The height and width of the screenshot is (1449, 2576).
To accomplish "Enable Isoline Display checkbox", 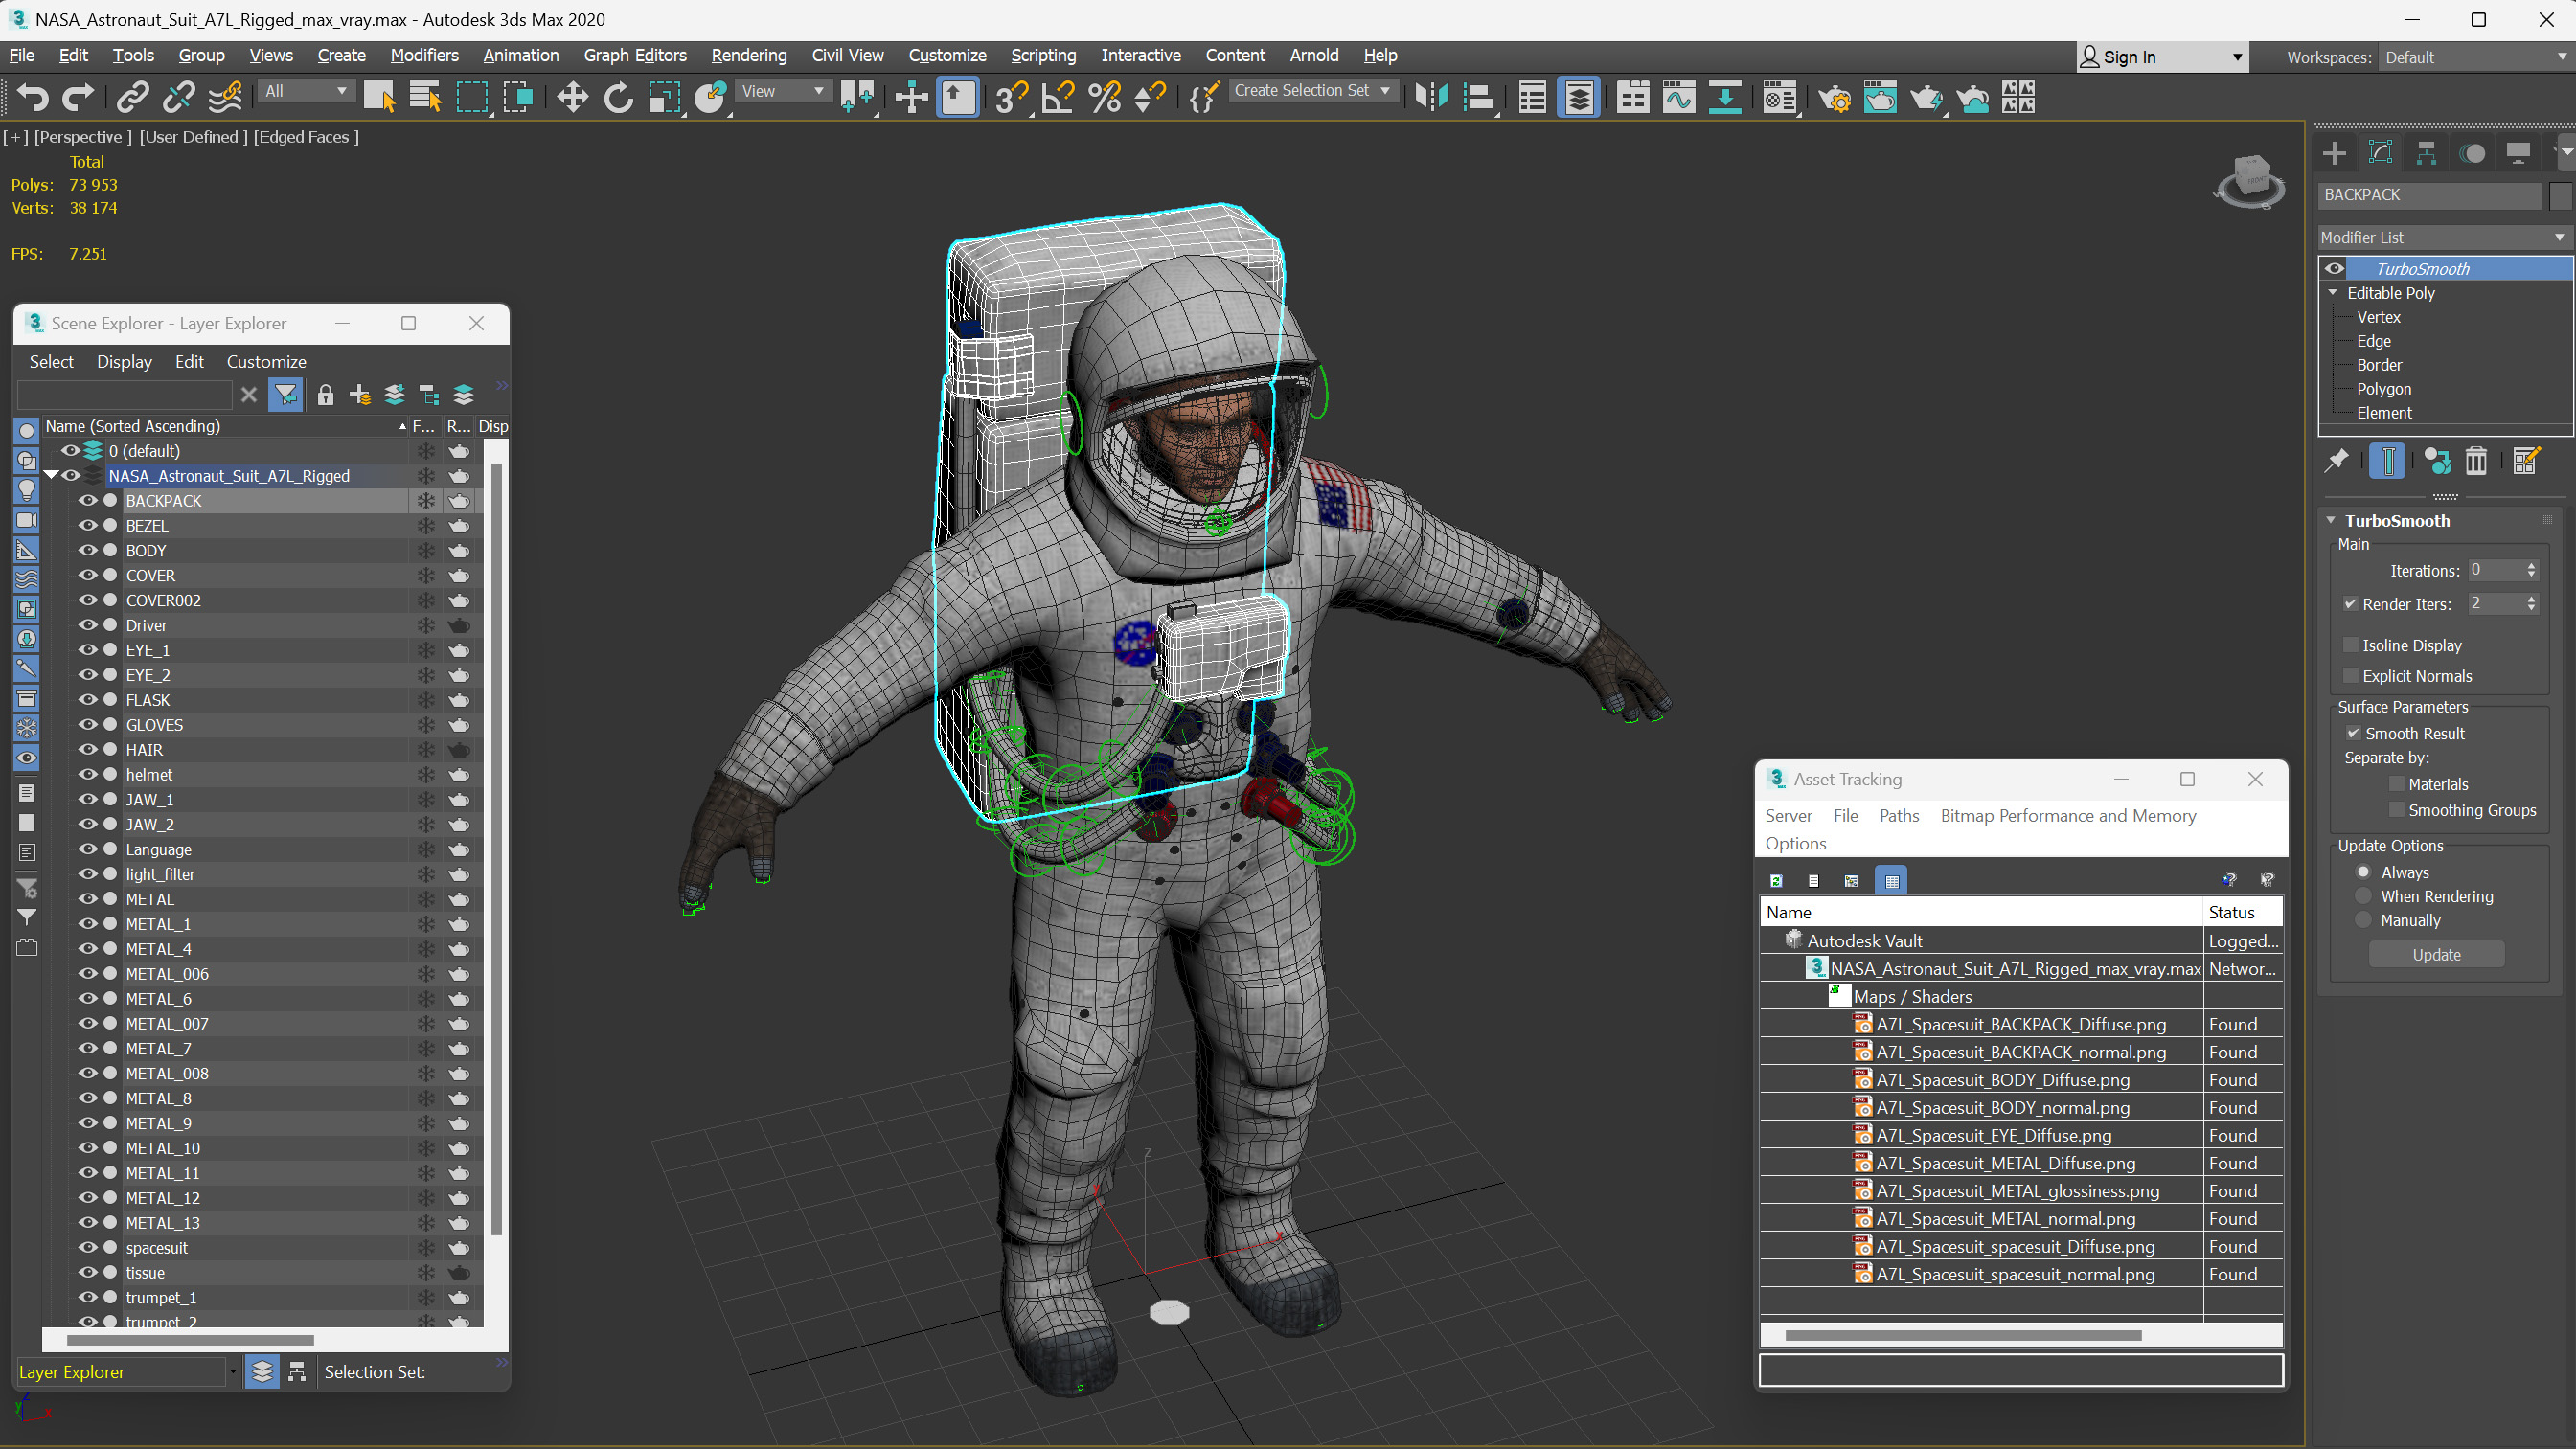I will [2350, 645].
